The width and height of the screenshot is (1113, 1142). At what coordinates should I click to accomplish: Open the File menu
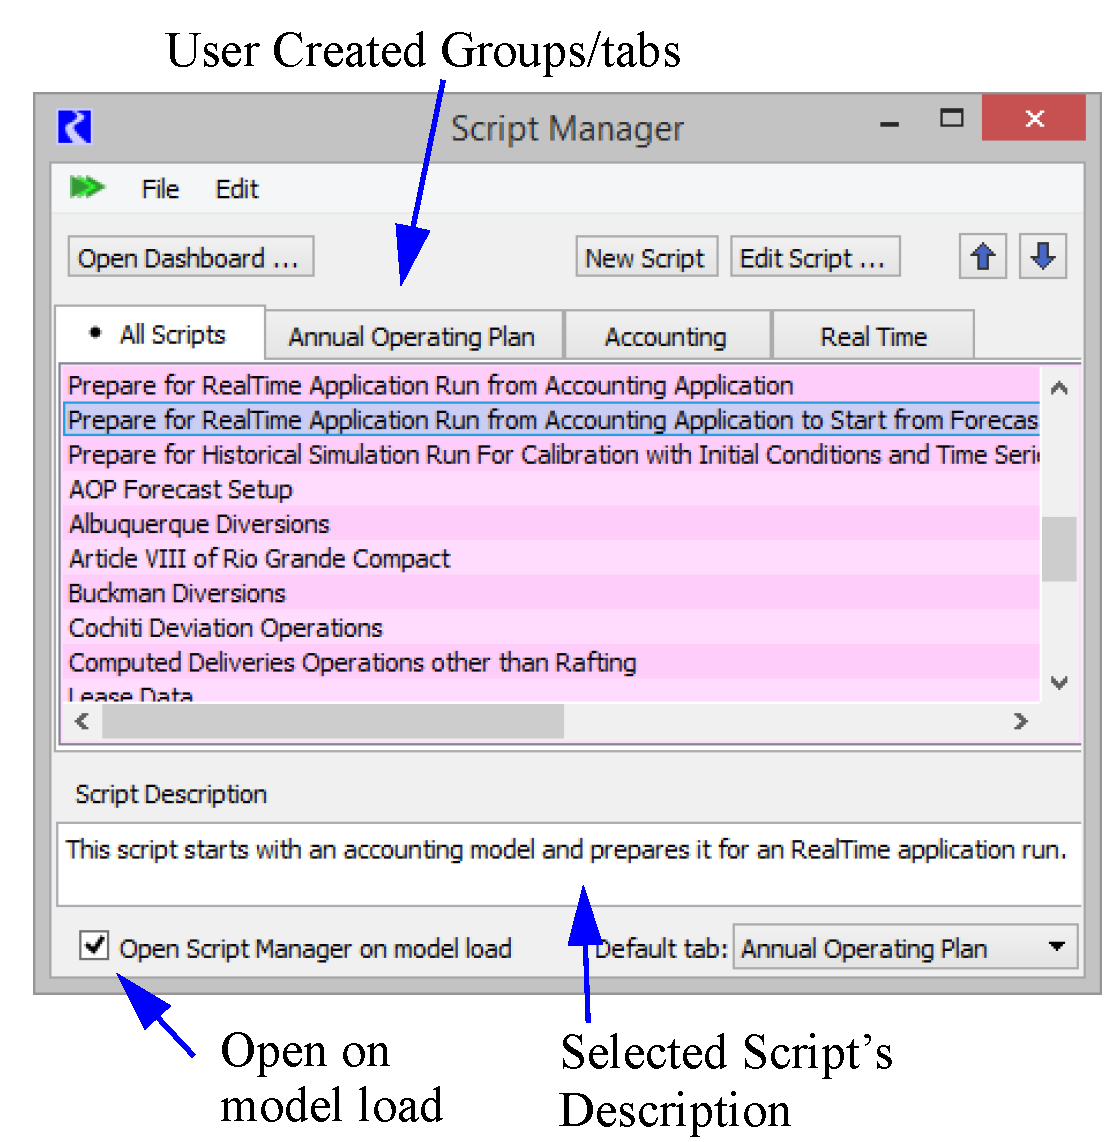pos(160,189)
